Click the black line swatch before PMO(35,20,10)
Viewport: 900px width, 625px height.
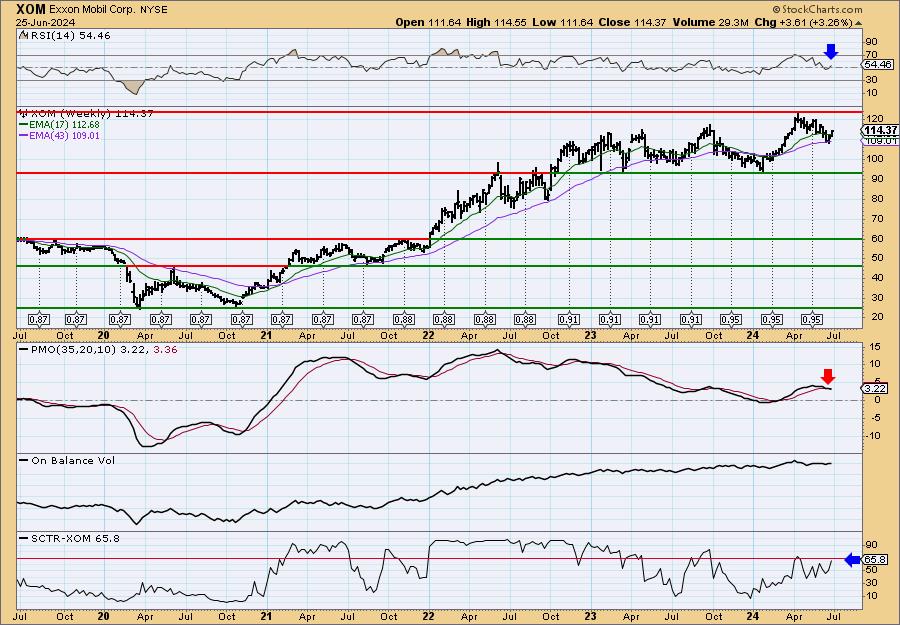24,349
